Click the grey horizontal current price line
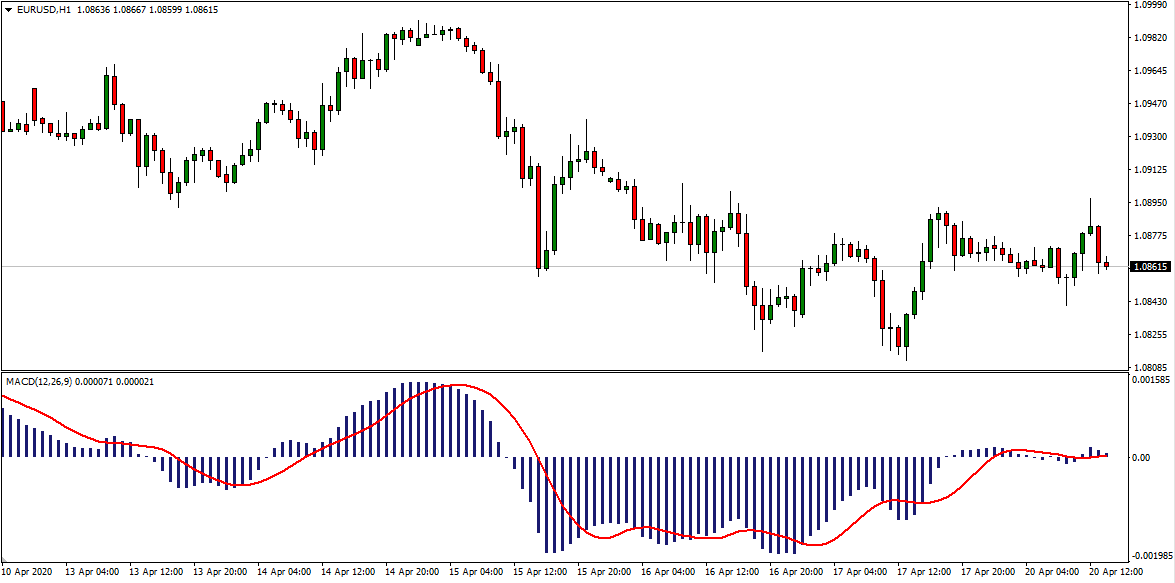This screenshot has width=1175, height=583. [x=300, y=266]
